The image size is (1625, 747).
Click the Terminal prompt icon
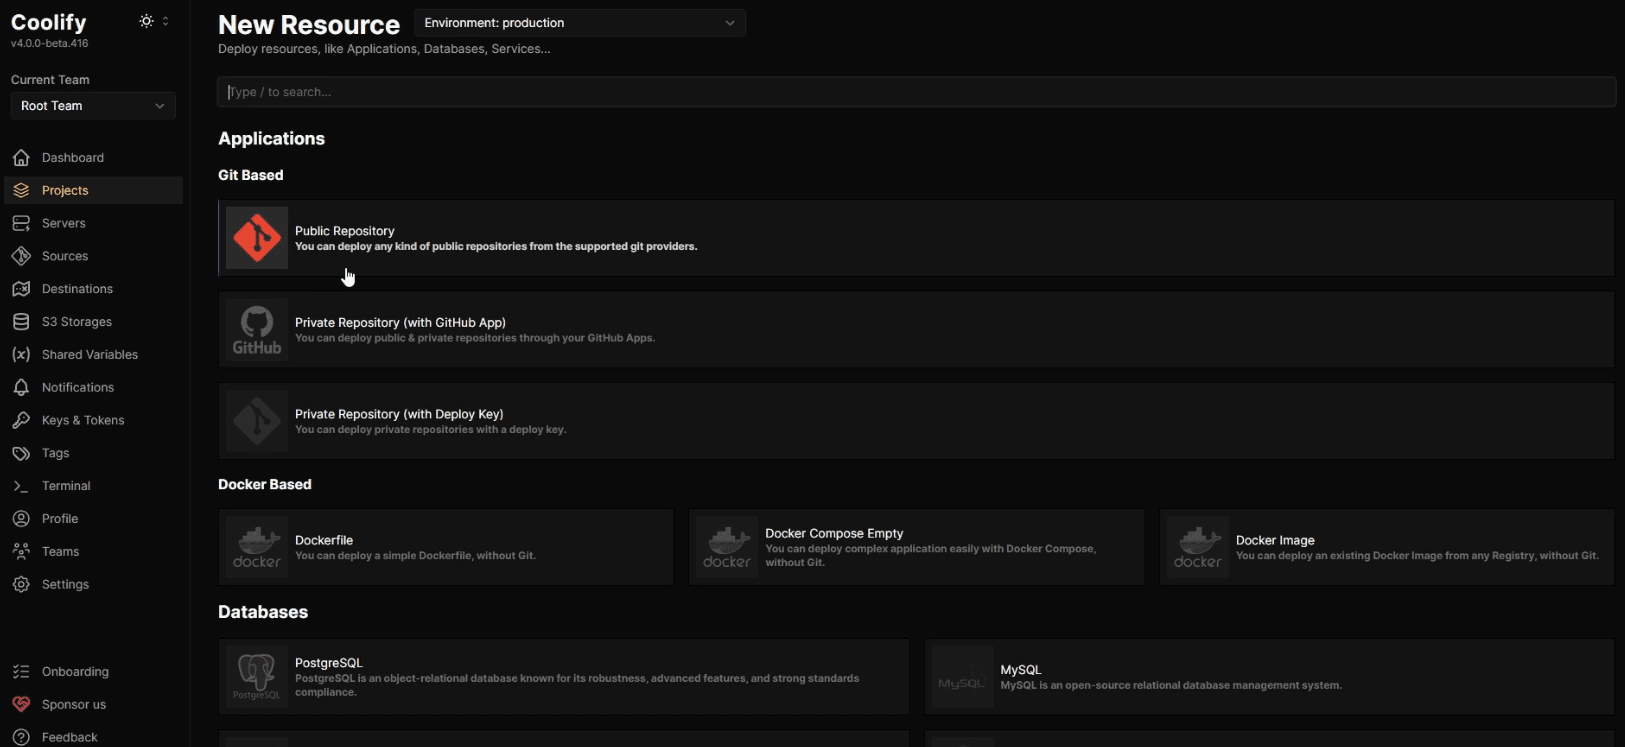click(x=21, y=486)
